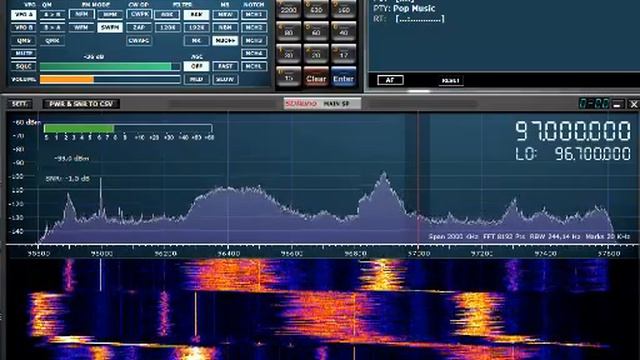Select the highlighted SWFM mode
The height and width of the screenshot is (360, 640).
point(110,28)
